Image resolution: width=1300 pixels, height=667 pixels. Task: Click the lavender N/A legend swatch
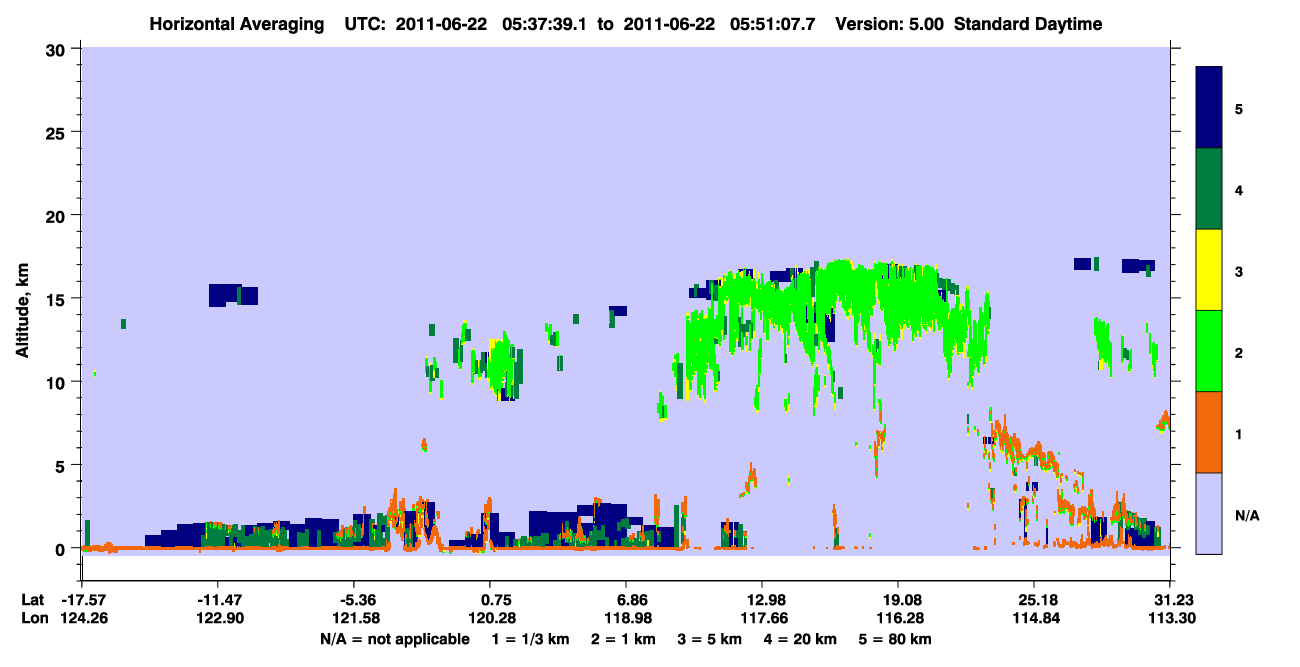click(1209, 512)
